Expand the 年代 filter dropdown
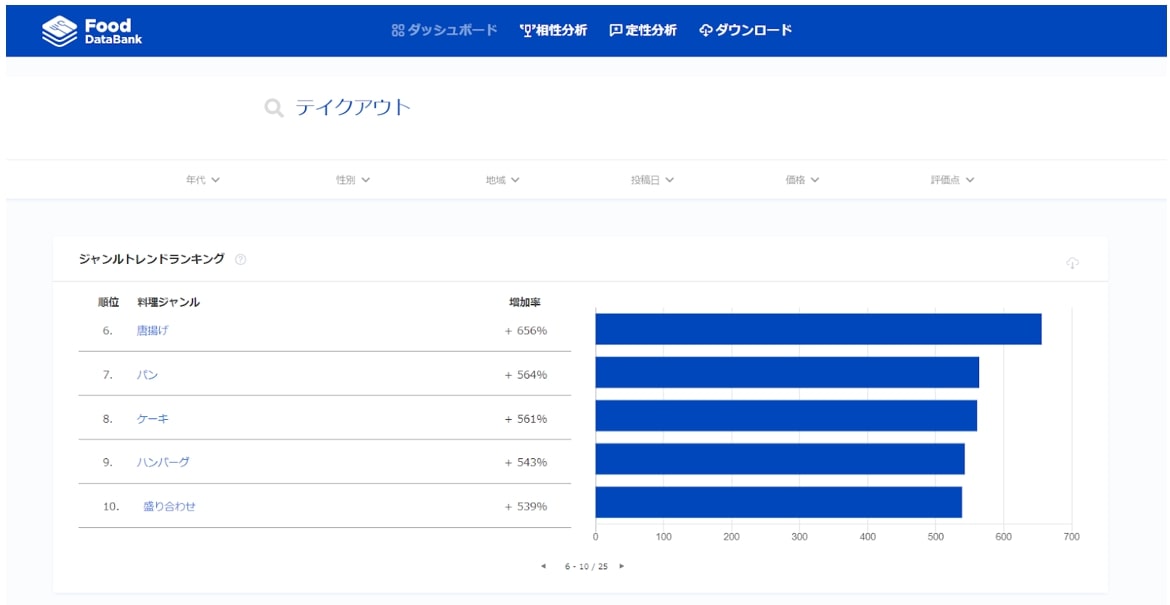Viewport: 1170px width, 605px height. [x=202, y=180]
